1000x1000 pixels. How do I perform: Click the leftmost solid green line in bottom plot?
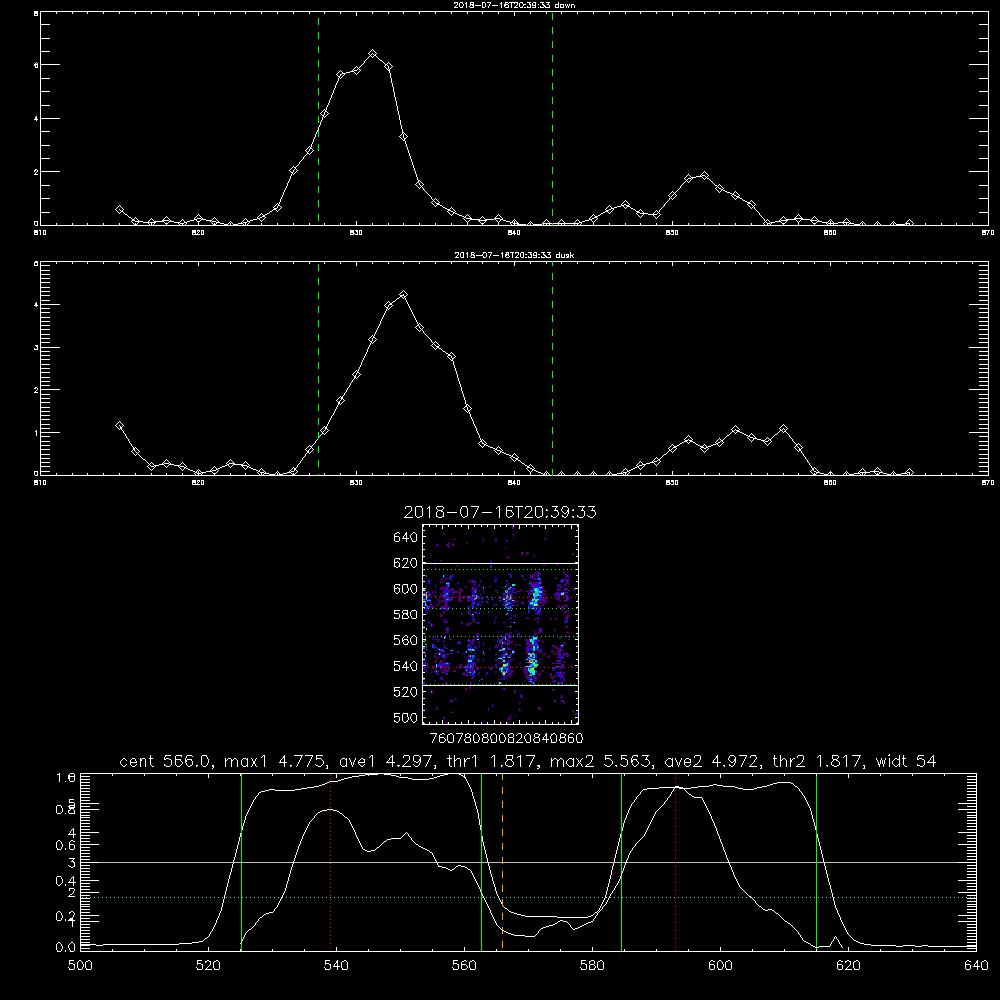click(241, 862)
